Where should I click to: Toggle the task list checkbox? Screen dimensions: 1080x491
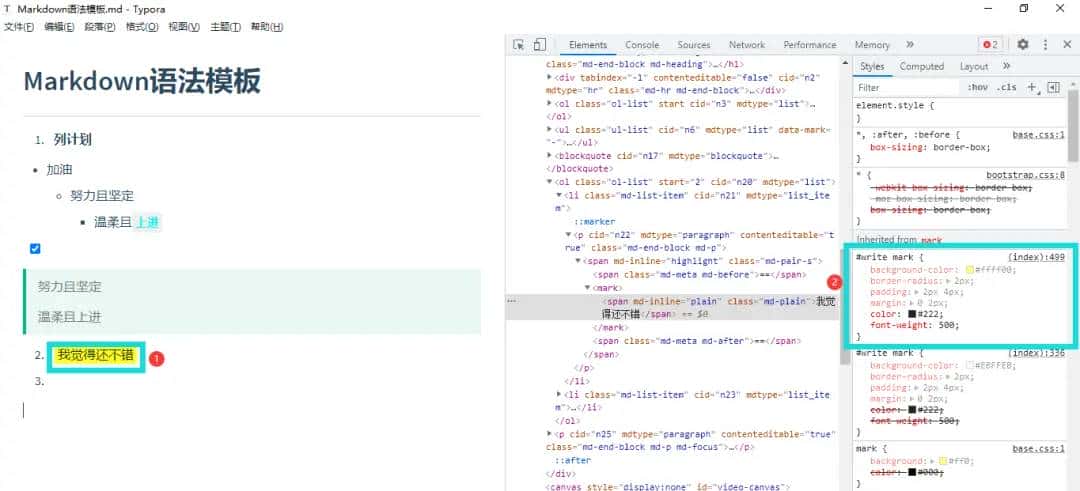click(35, 248)
